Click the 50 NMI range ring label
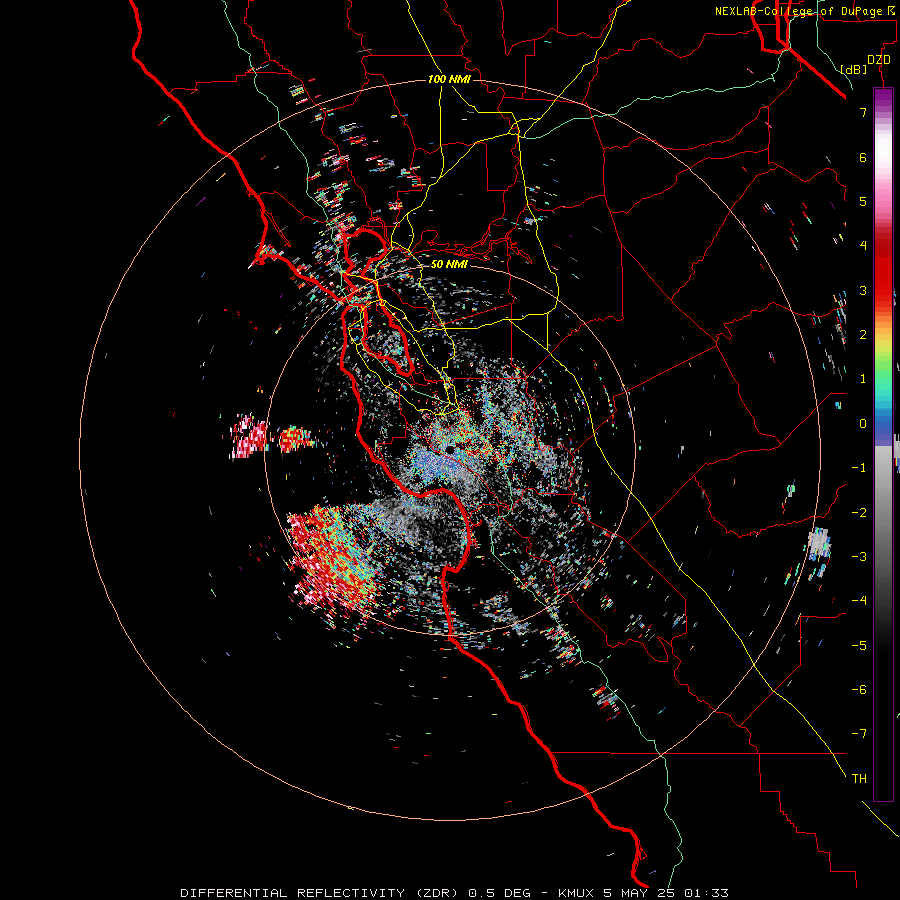900x900 pixels. click(449, 264)
